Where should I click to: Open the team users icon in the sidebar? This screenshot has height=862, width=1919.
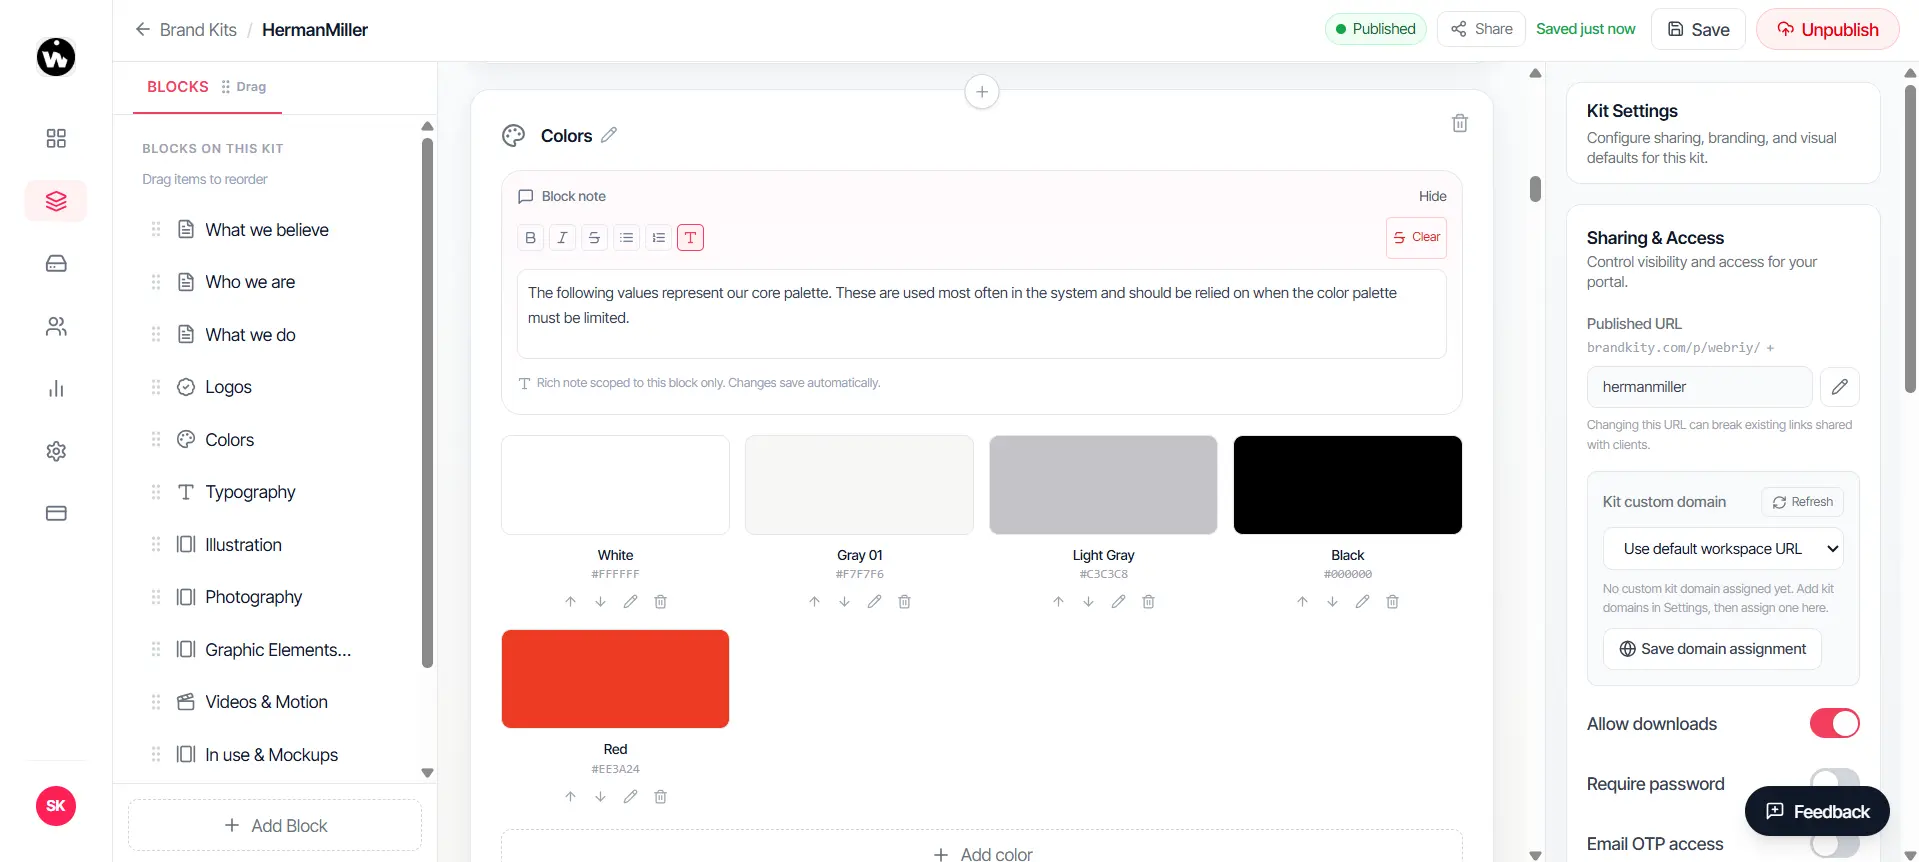coord(56,326)
